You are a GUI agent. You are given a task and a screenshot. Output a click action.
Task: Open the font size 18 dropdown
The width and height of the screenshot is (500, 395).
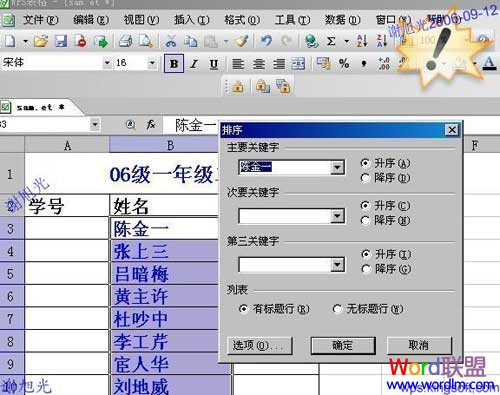(152, 63)
